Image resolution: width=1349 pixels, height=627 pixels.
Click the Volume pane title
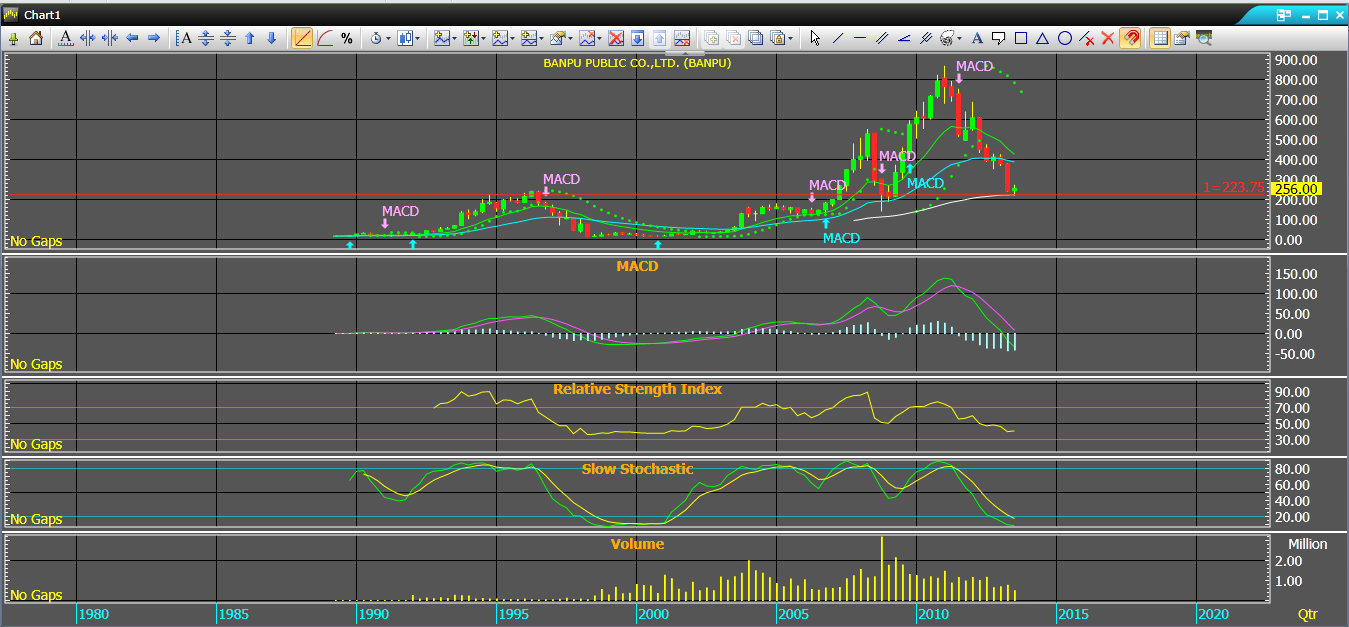click(637, 544)
